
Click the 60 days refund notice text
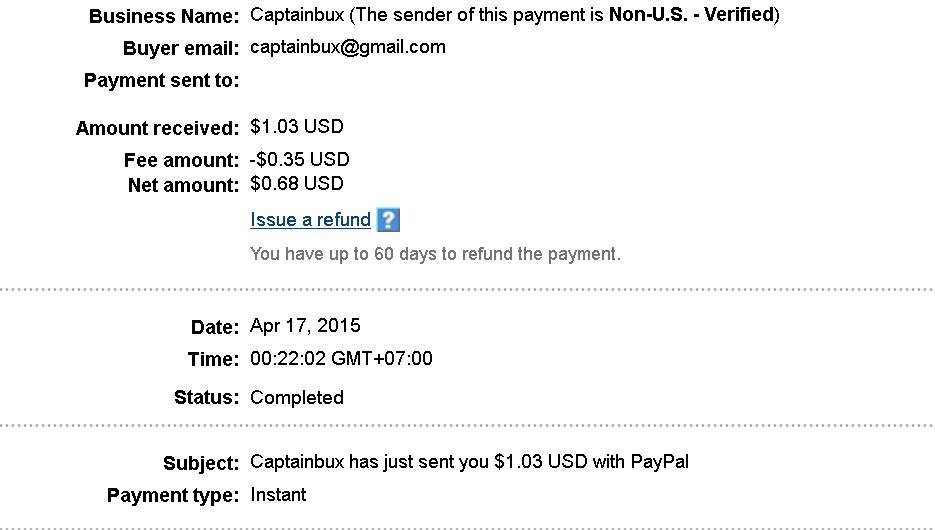tap(435, 254)
